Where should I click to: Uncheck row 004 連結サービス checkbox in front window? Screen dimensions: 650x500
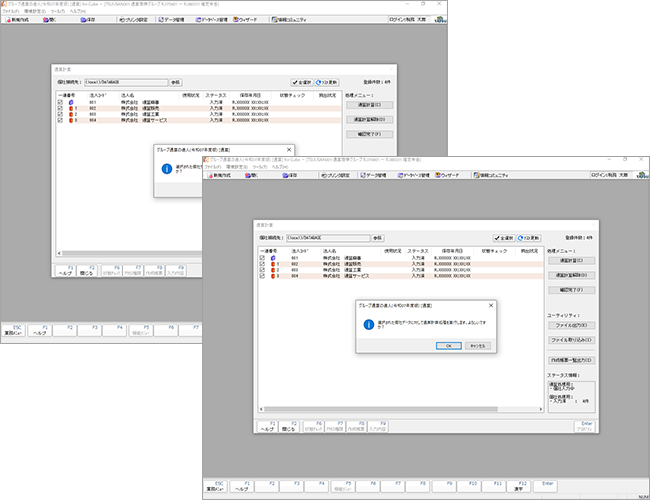click(x=262, y=276)
